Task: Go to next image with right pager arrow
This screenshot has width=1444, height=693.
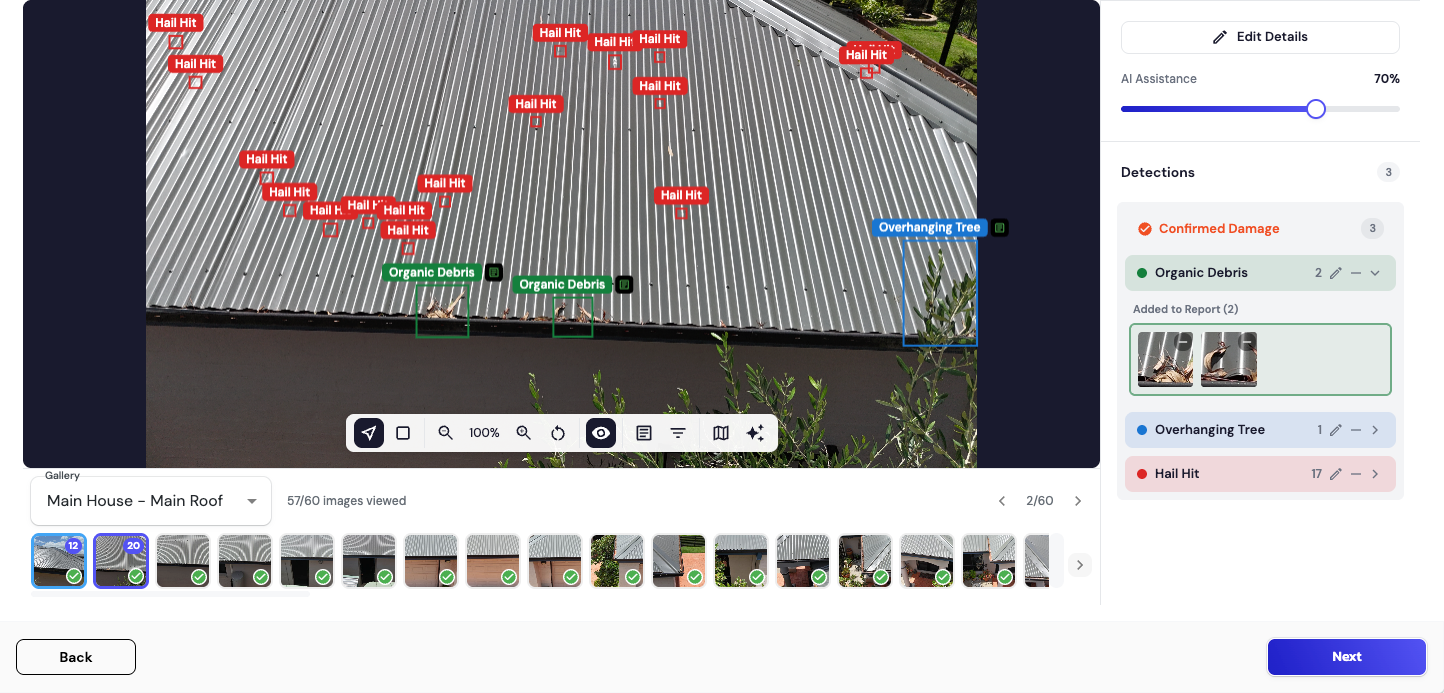Action: click(x=1078, y=501)
